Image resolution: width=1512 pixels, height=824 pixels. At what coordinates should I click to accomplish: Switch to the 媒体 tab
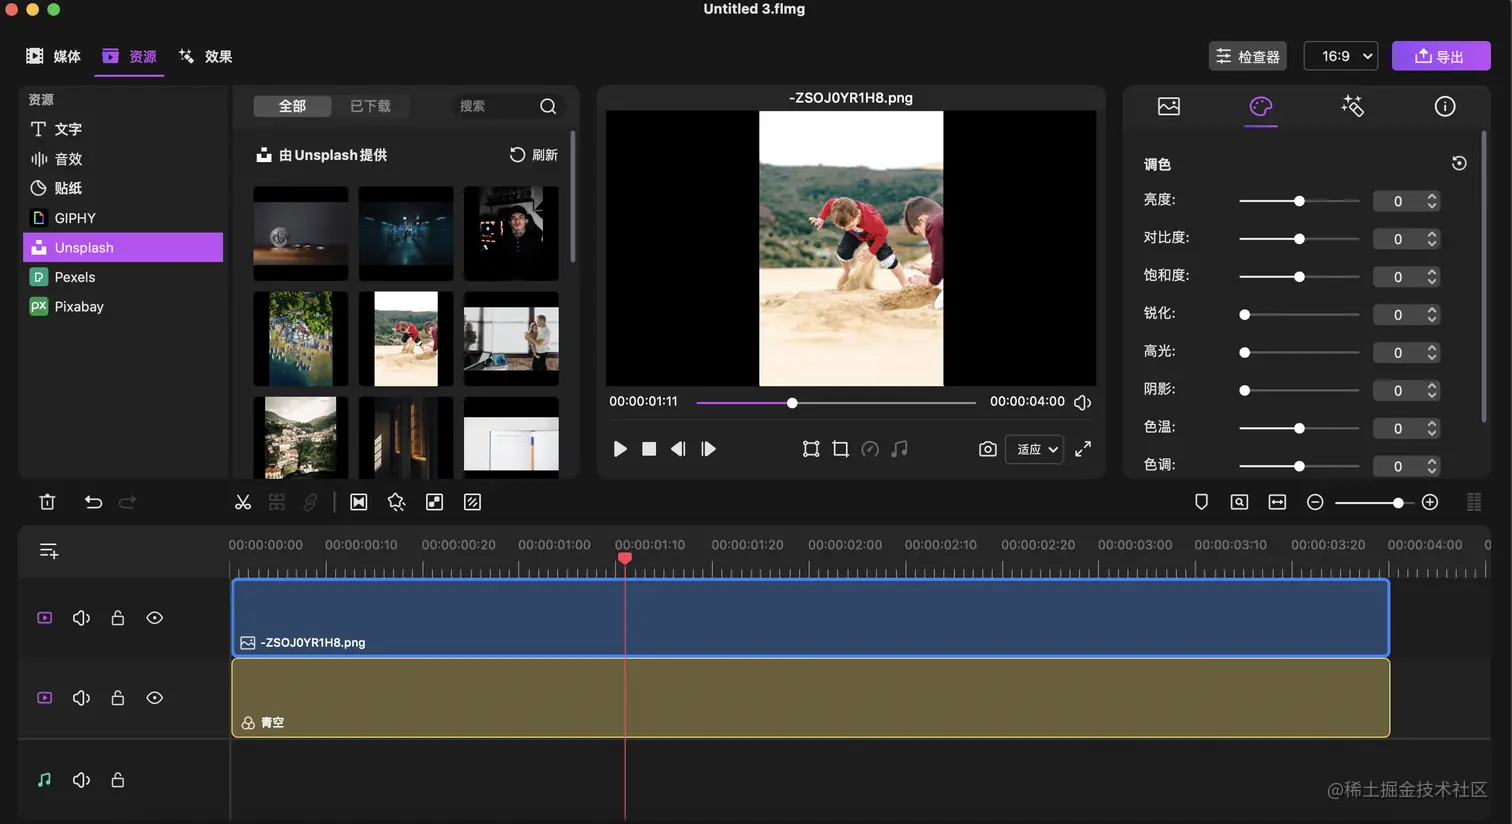[53, 56]
